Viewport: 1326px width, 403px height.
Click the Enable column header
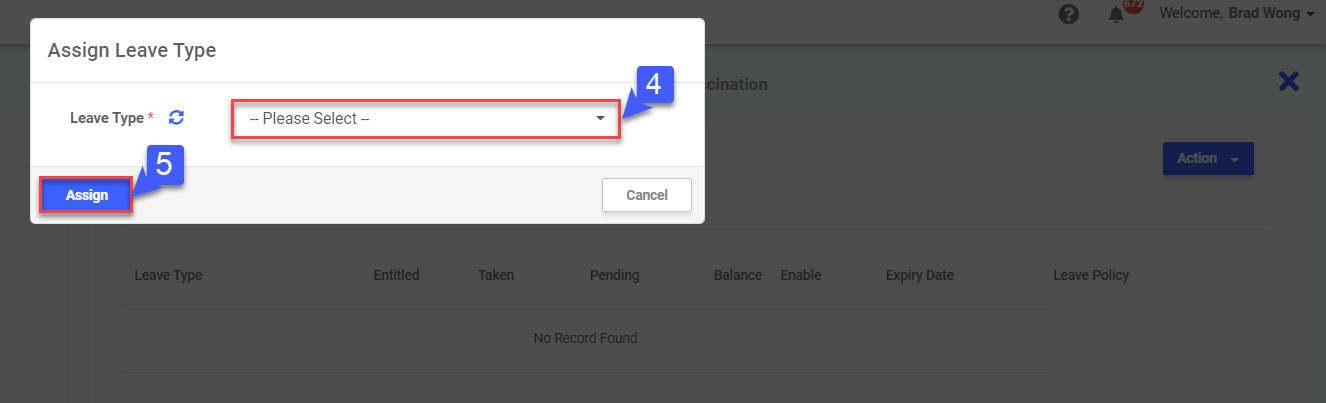pyautogui.click(x=801, y=275)
